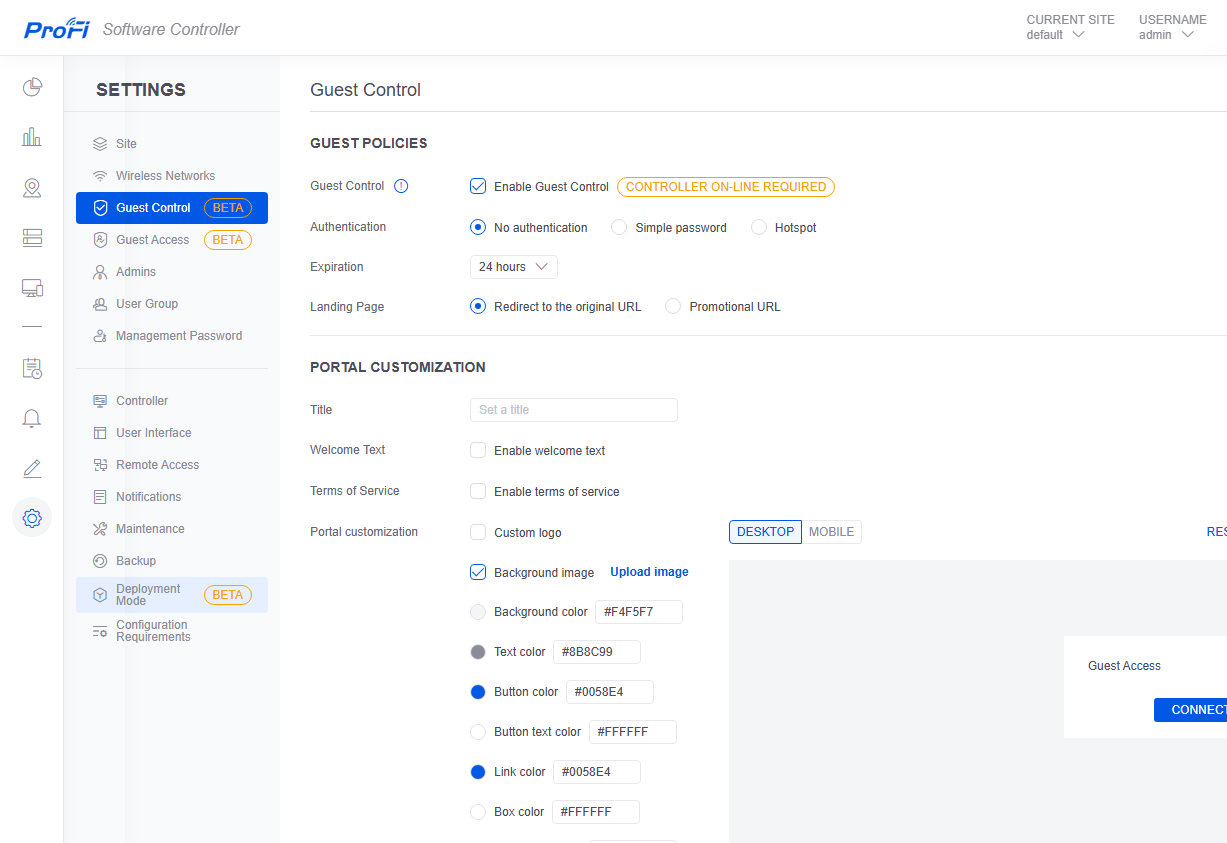Click the Upload image link
The image size is (1227, 843).
pos(649,572)
